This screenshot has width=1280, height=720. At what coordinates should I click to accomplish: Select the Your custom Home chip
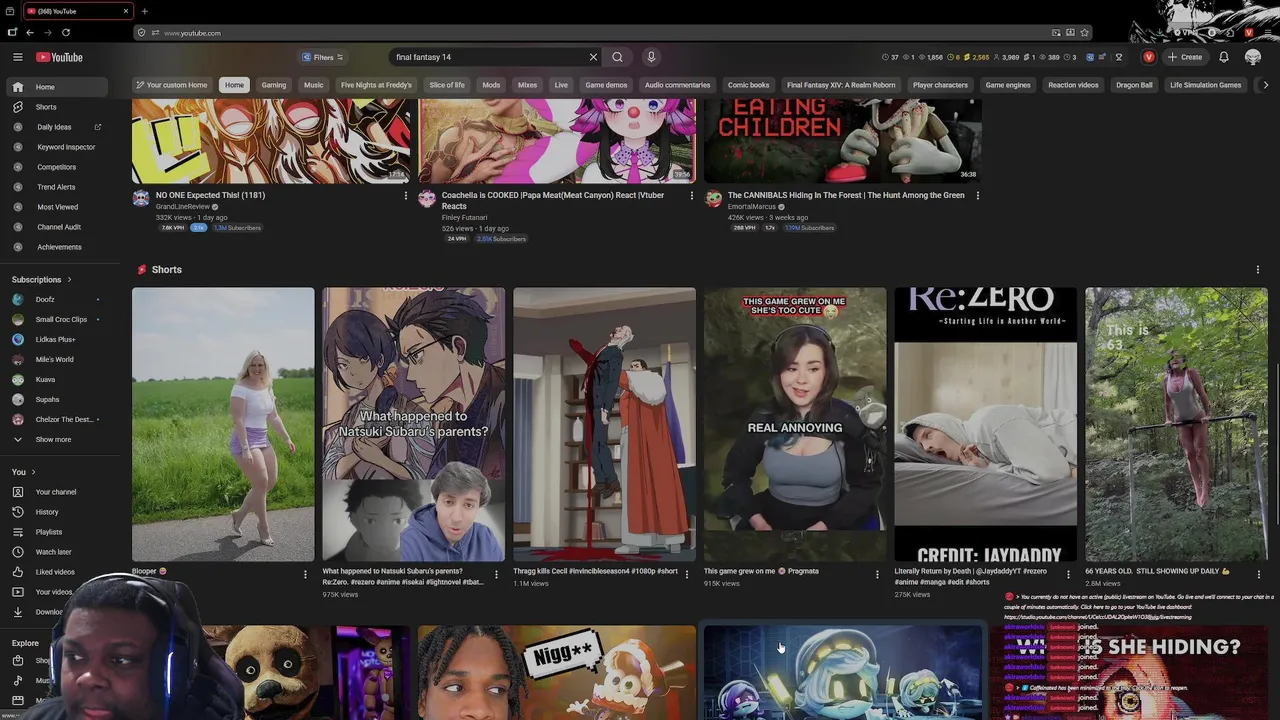point(172,85)
